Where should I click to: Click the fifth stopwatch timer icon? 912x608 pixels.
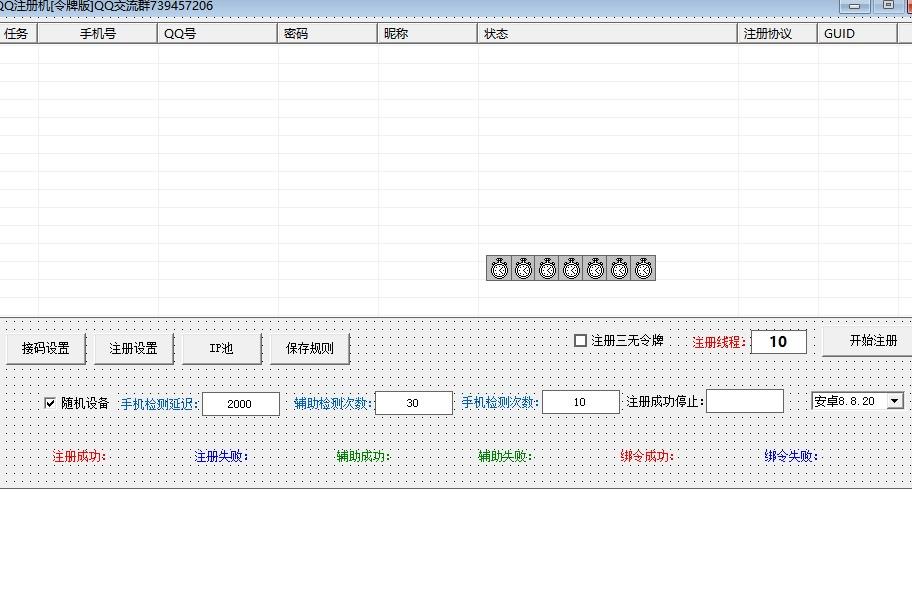coord(595,268)
